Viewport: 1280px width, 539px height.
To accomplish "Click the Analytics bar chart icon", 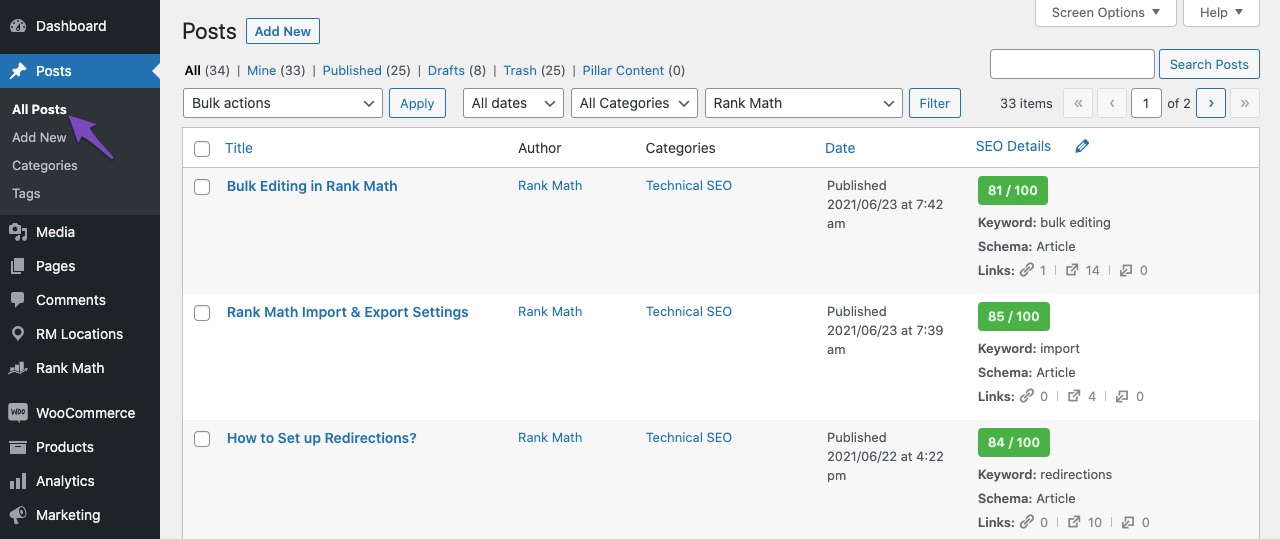I will tap(18, 481).
